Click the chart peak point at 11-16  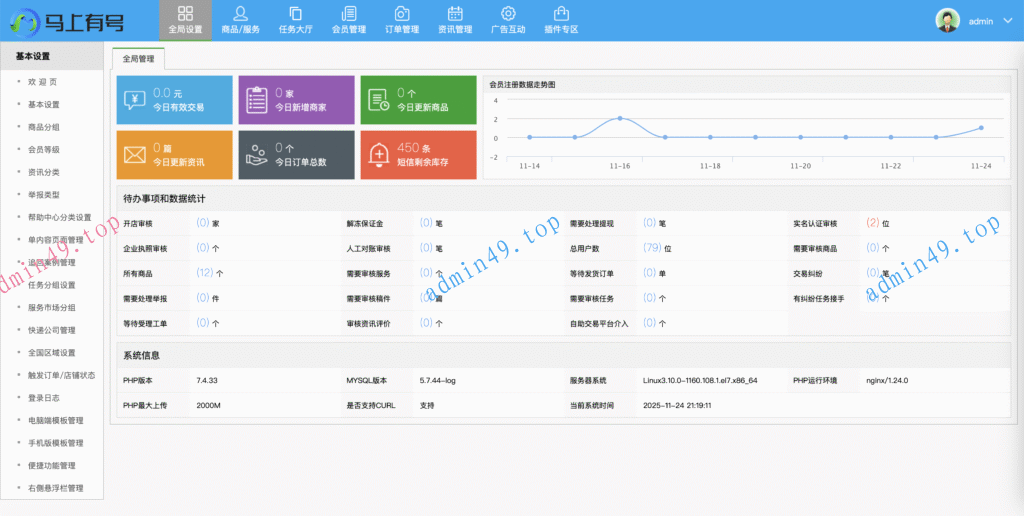click(620, 118)
